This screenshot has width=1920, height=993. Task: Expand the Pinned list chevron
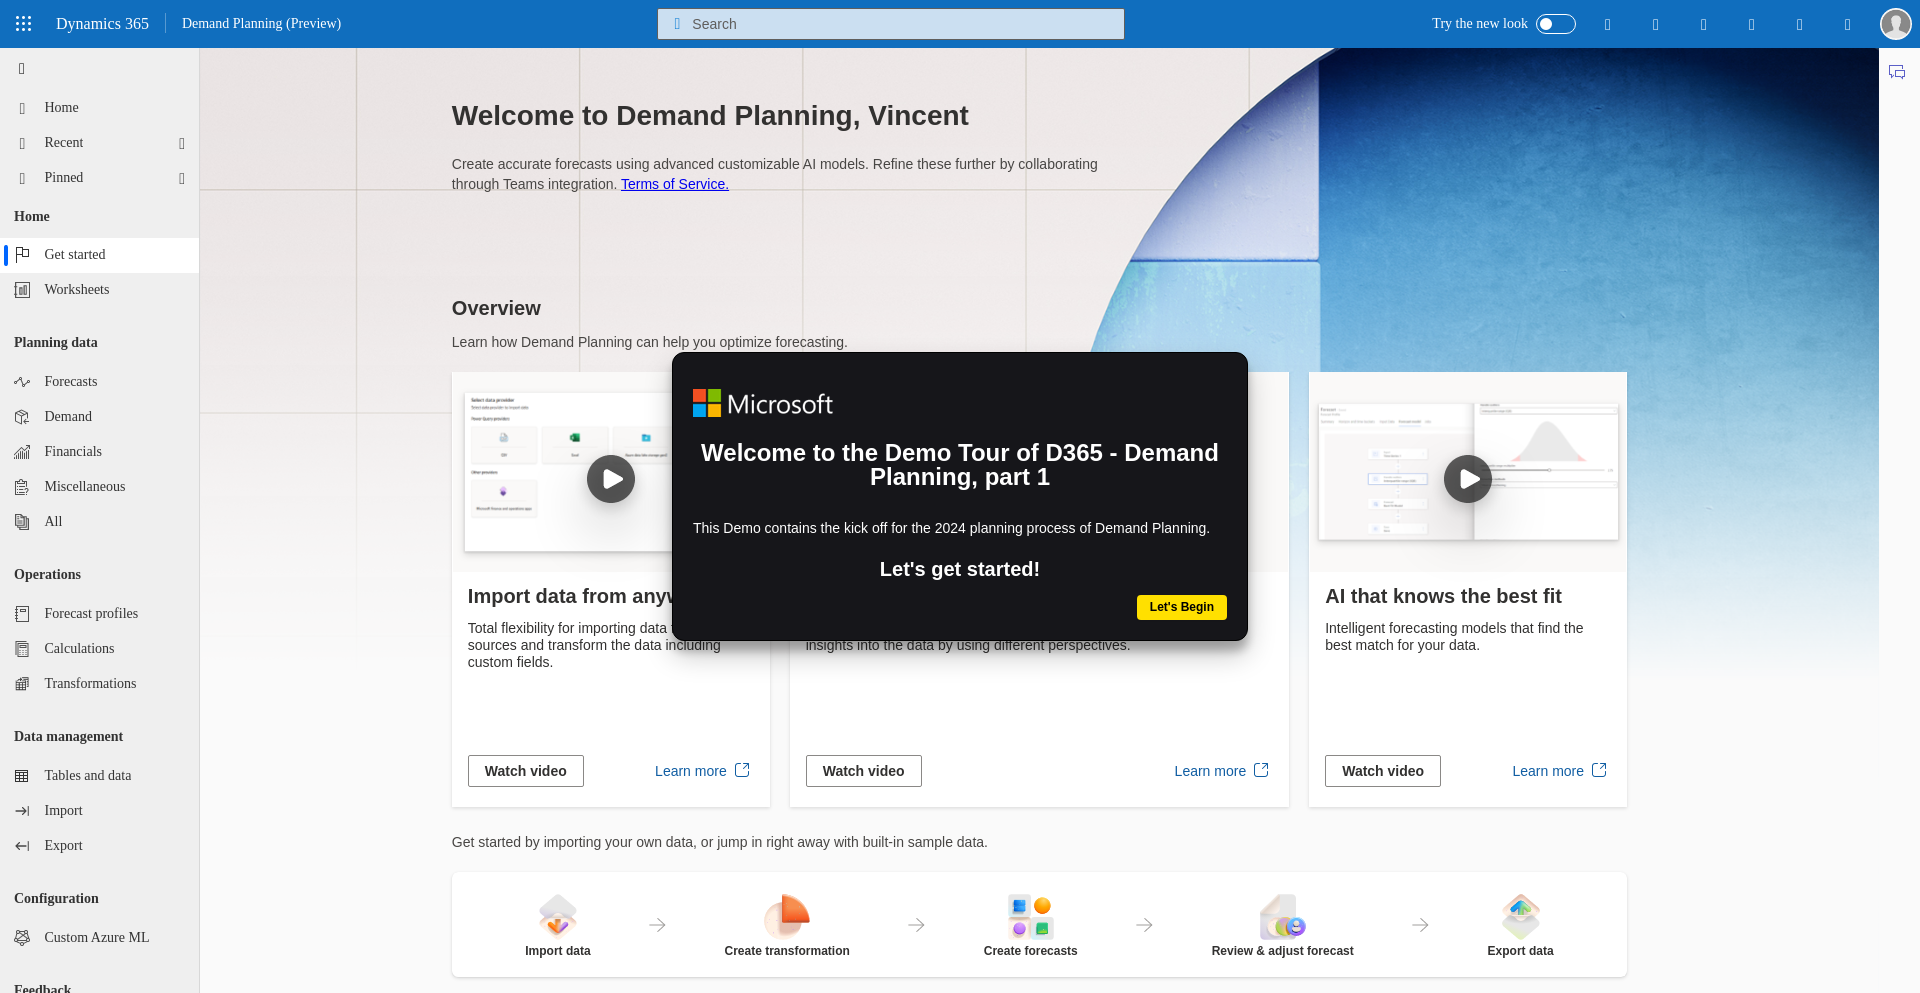[x=182, y=178]
